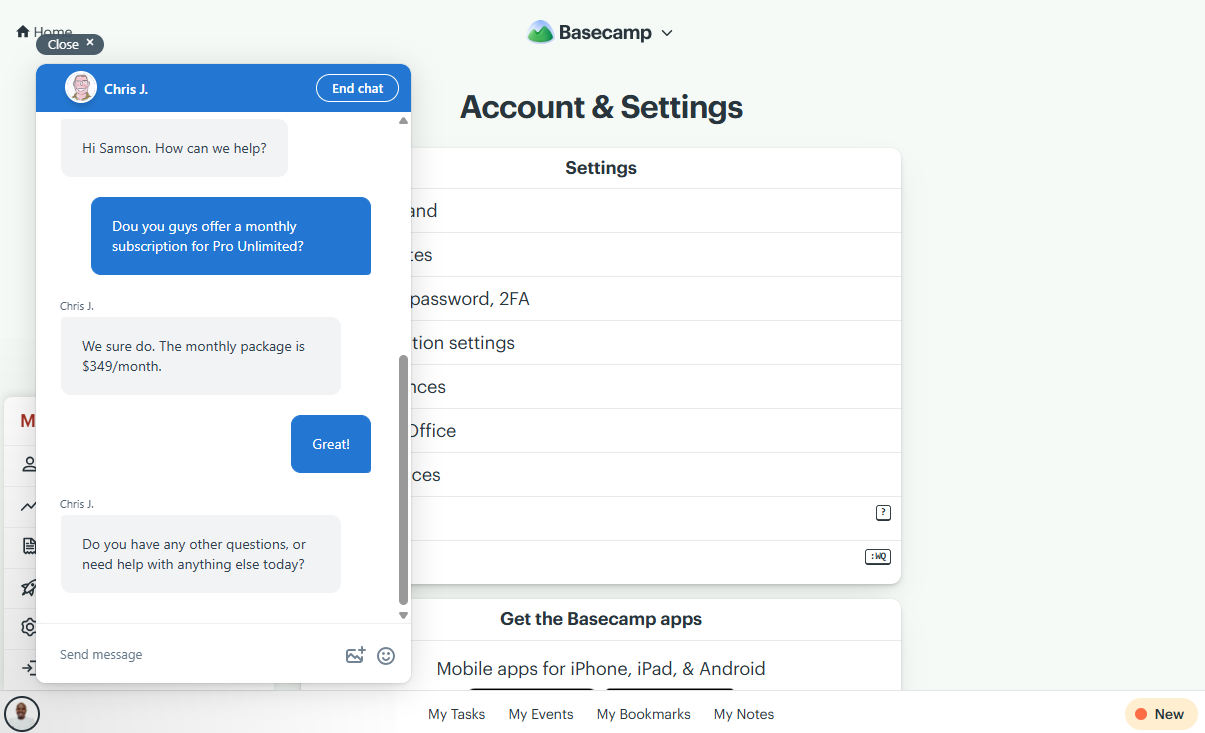The image size is (1205, 733).
Task: Open My Notes in bottom bar
Action: (744, 714)
